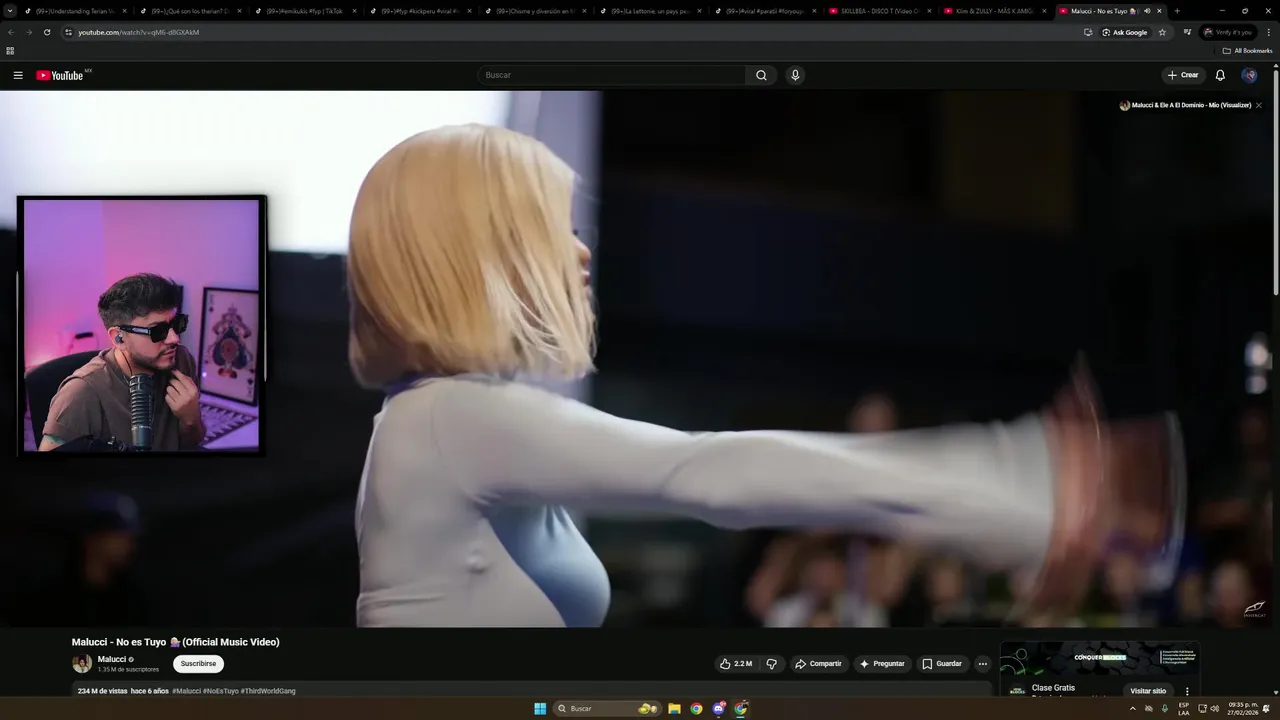Screen dimensions: 1280x720
Task: Switch to the Understanding Terian tab
Action: [75, 11]
